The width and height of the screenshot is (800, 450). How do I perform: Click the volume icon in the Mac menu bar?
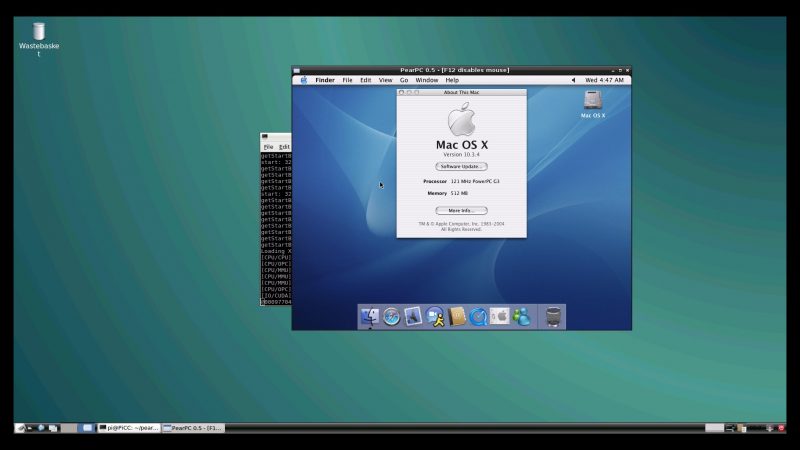(x=573, y=80)
